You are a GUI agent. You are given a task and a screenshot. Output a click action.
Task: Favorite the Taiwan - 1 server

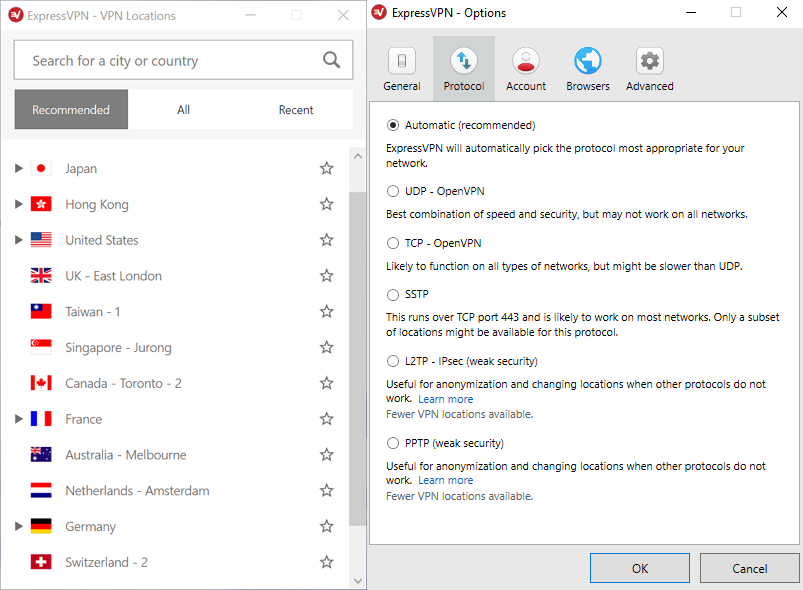pyautogui.click(x=326, y=311)
